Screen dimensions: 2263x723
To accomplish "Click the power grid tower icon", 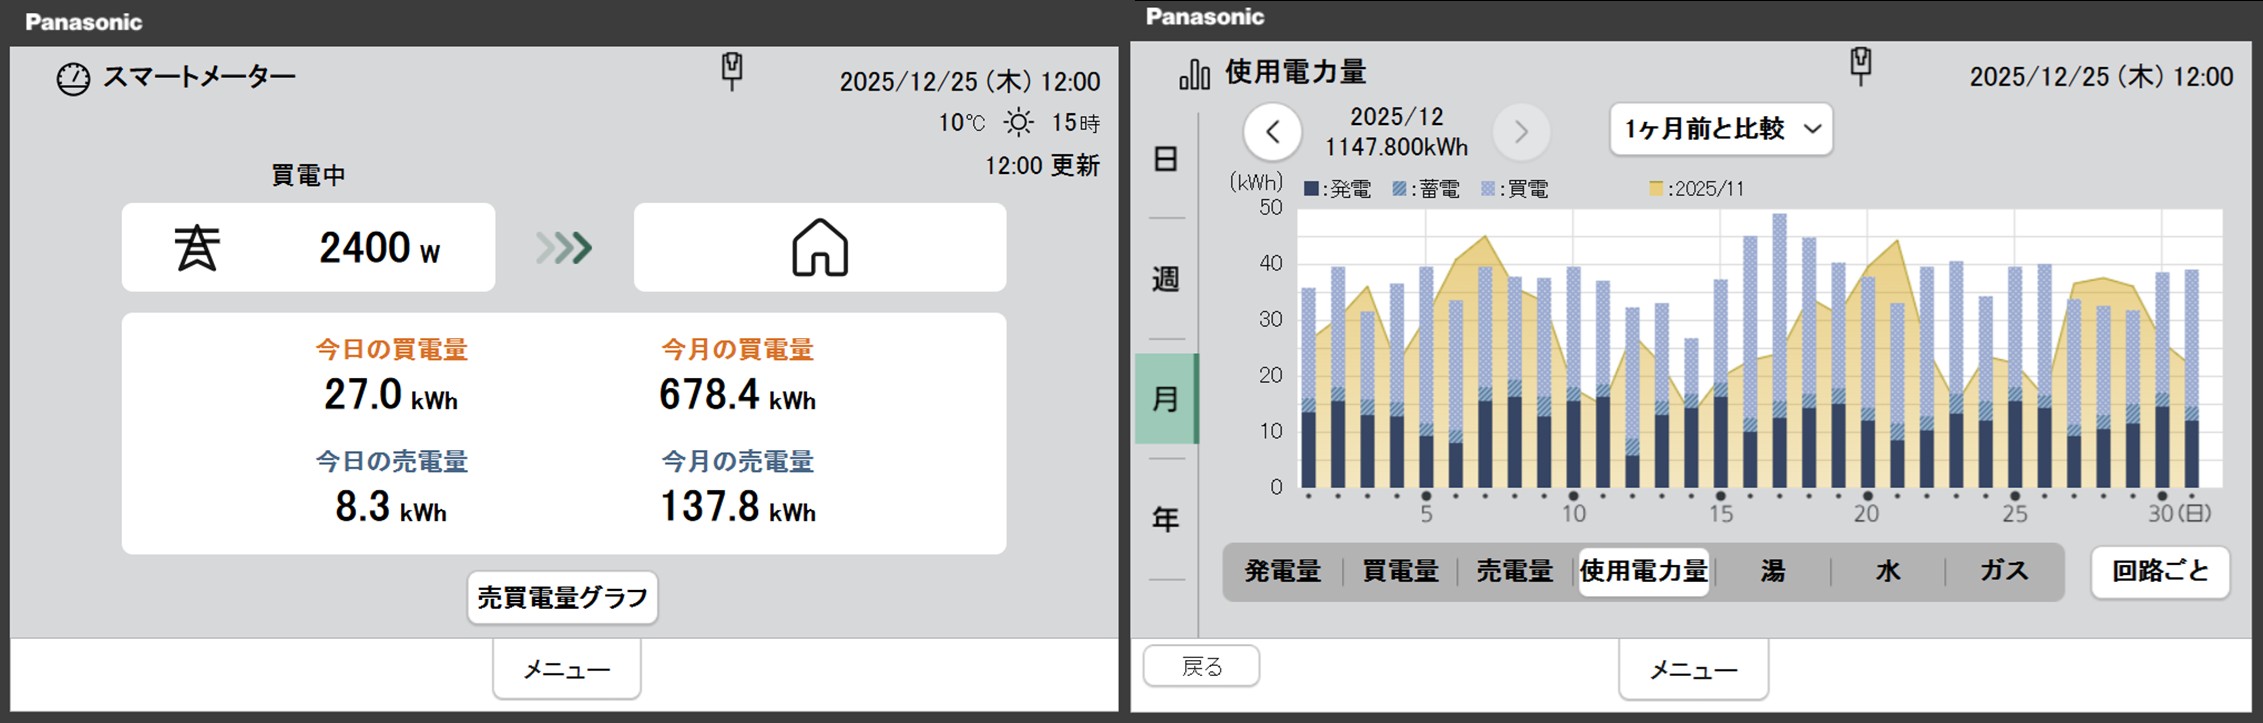I will pyautogui.click(x=197, y=248).
